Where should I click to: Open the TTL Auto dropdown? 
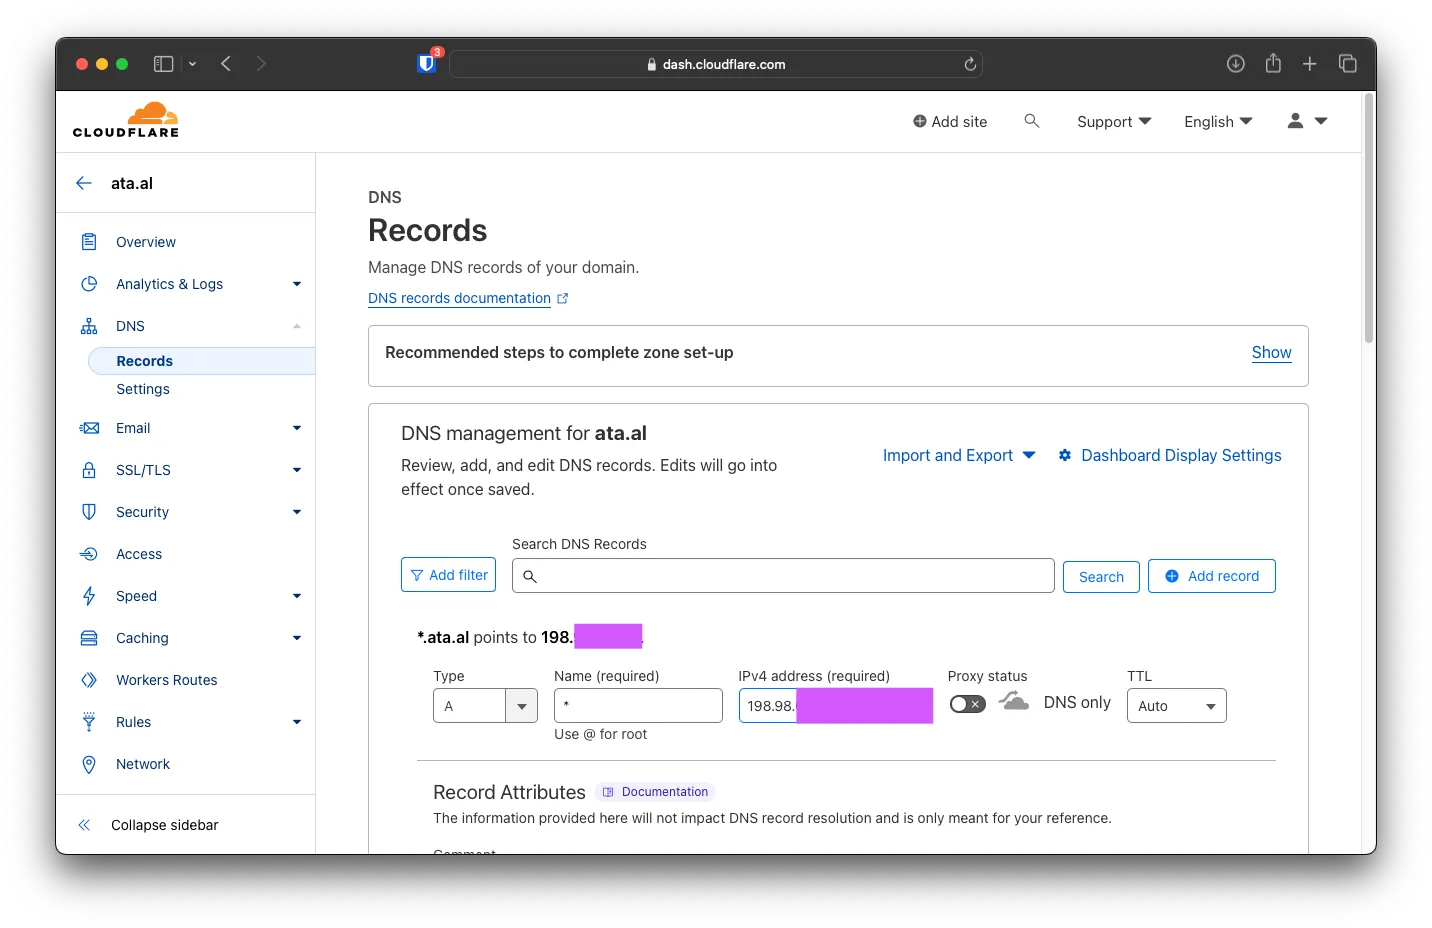[x=1176, y=706]
